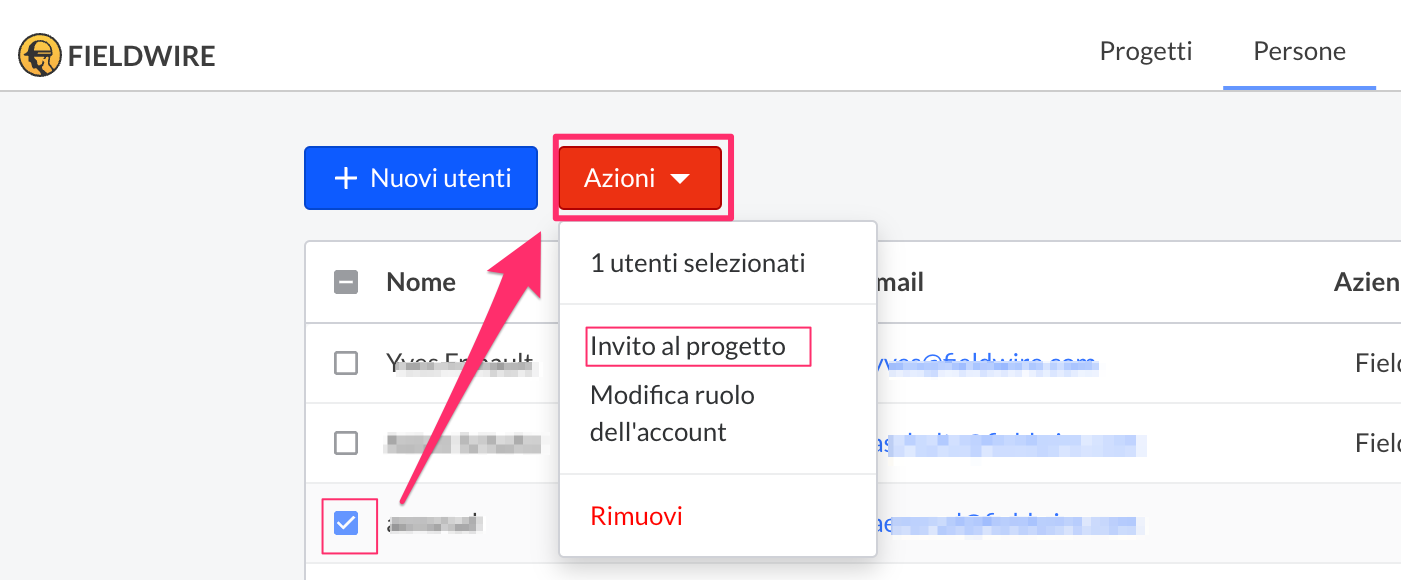Click the FIELDWIRE brand name text
The width and height of the screenshot is (1401, 580).
[142, 55]
